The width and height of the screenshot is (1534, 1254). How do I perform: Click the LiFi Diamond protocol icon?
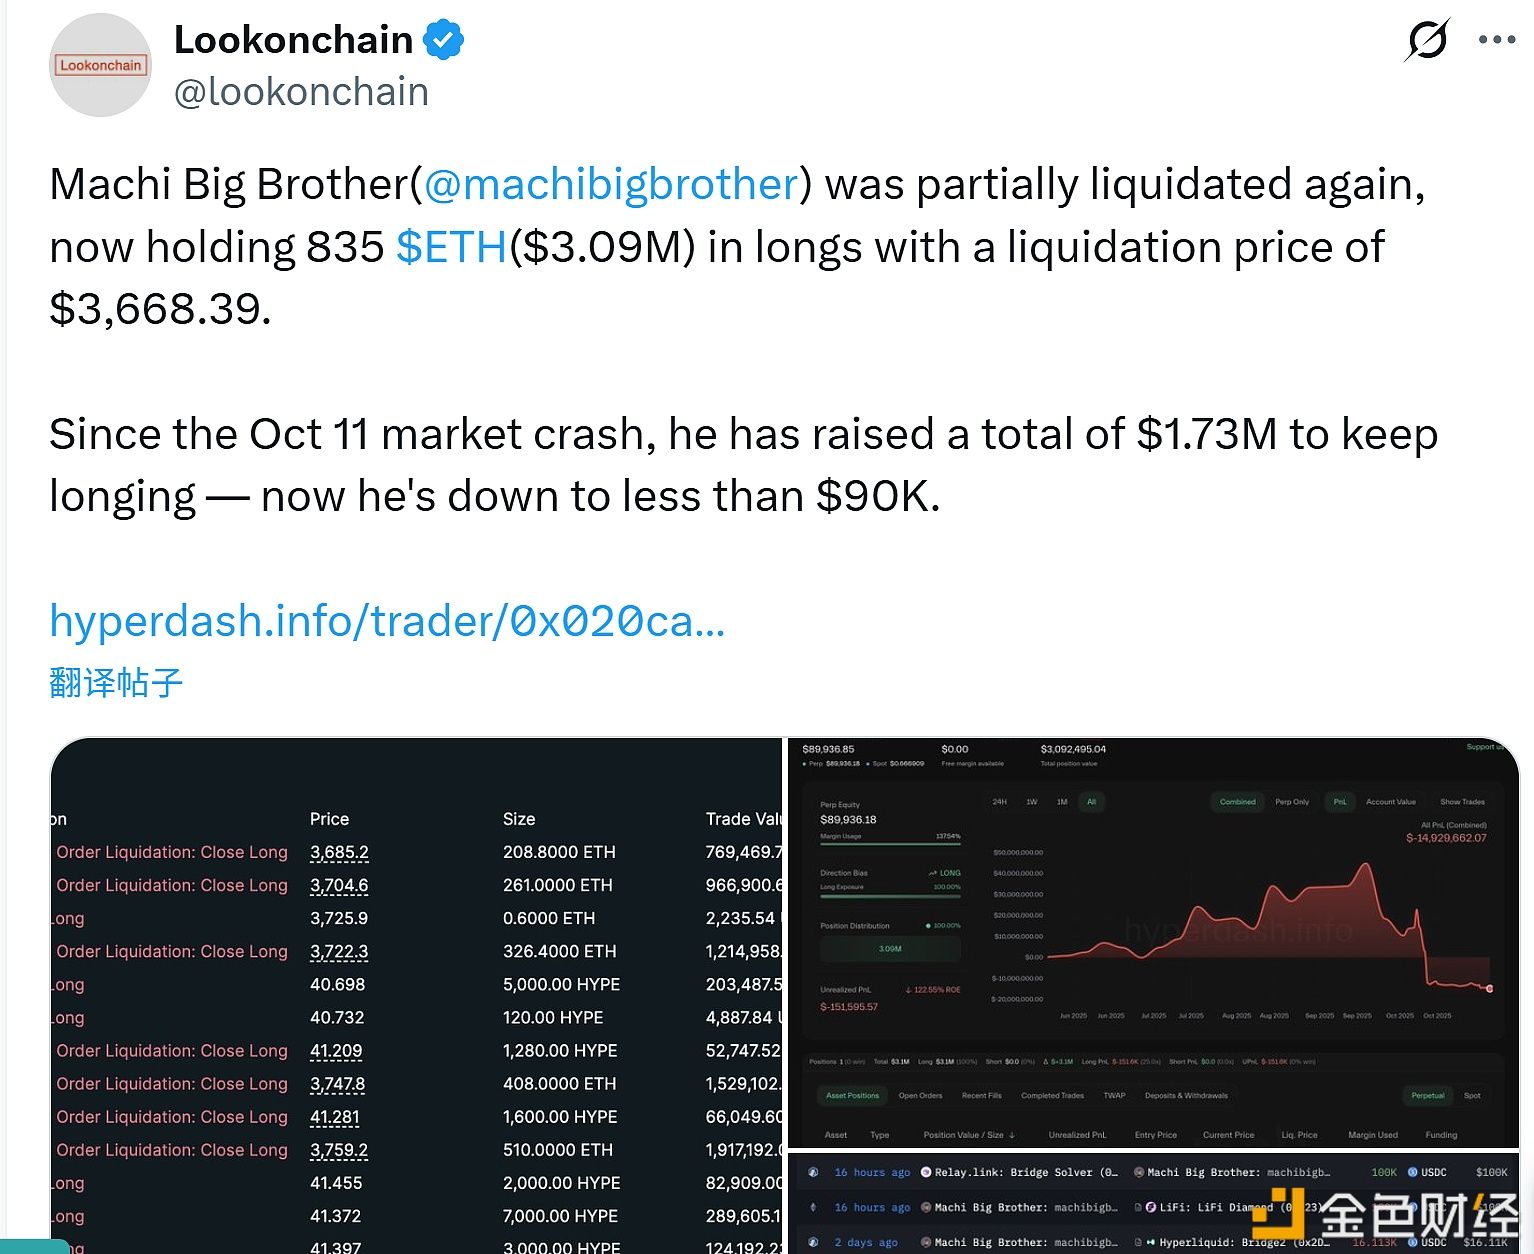click(x=1151, y=1207)
